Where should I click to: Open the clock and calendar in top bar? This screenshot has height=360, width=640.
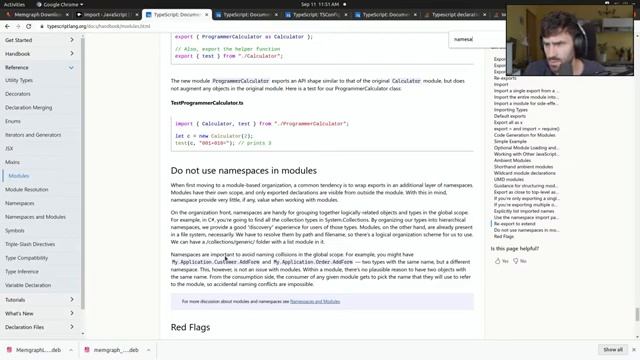pos(320,4)
